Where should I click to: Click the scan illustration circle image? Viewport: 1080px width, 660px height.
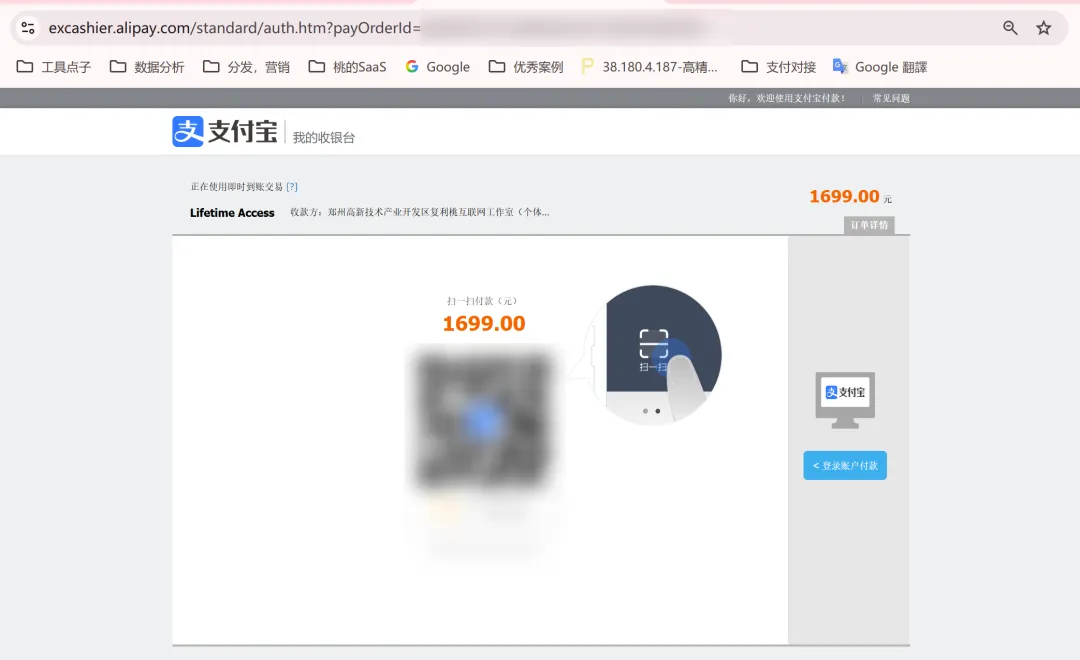[x=655, y=355]
